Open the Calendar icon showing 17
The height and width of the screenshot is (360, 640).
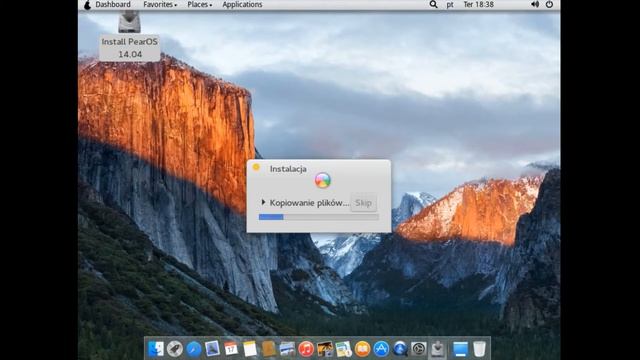click(231, 349)
